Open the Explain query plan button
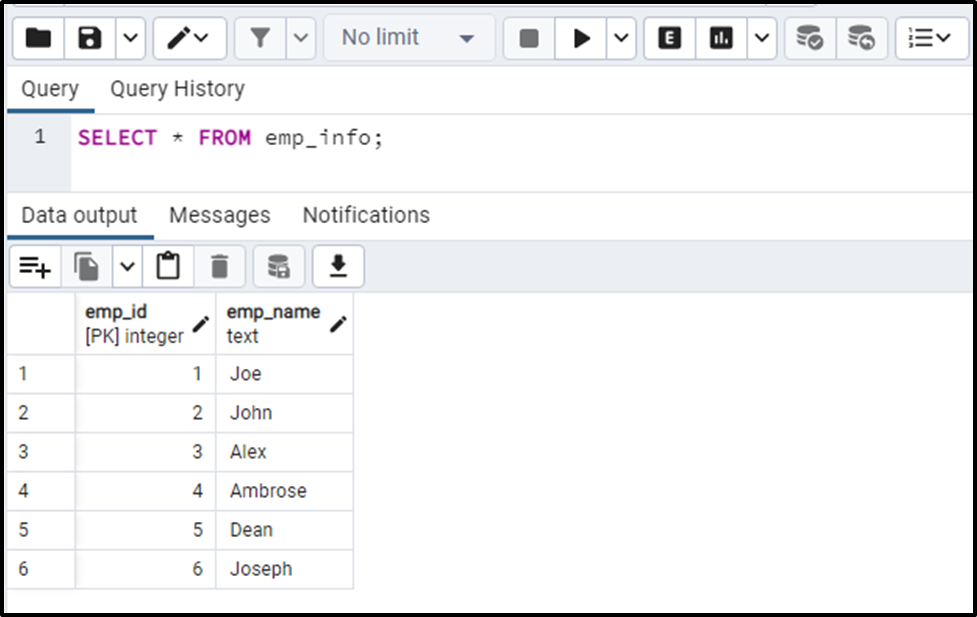The image size is (977, 617). click(670, 38)
